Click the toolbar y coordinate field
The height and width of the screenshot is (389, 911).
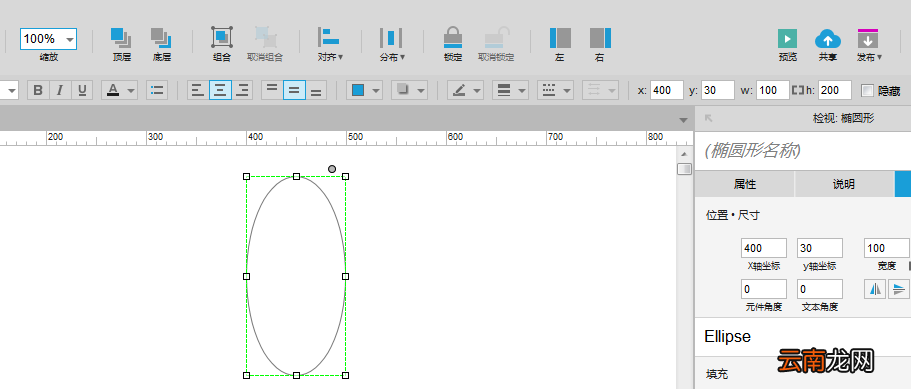(x=718, y=90)
